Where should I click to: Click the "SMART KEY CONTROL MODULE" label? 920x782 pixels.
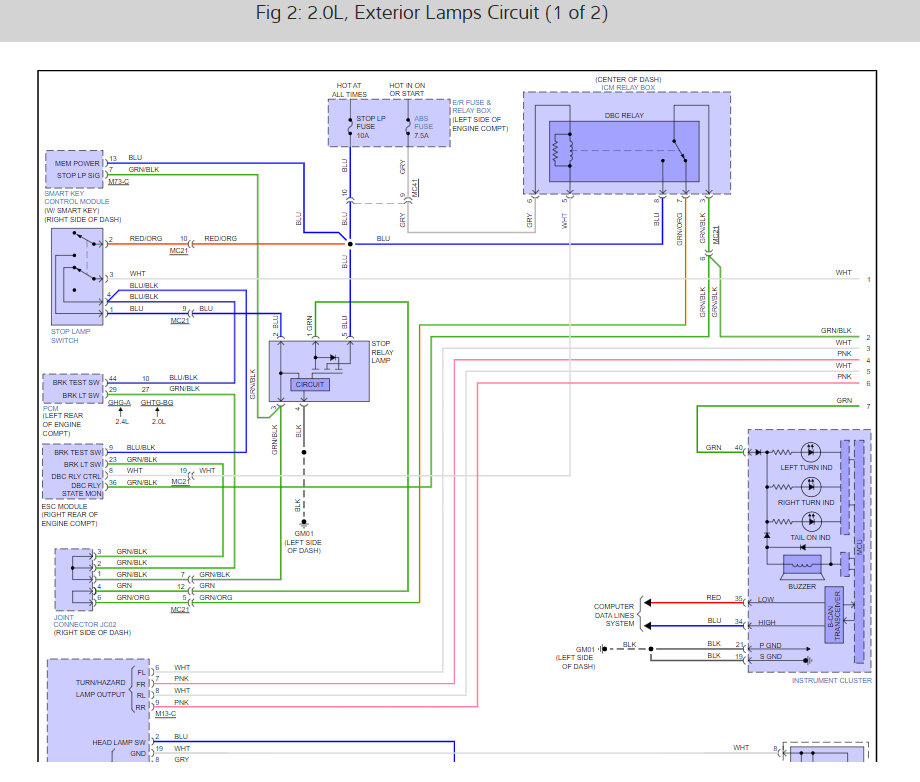(x=77, y=197)
